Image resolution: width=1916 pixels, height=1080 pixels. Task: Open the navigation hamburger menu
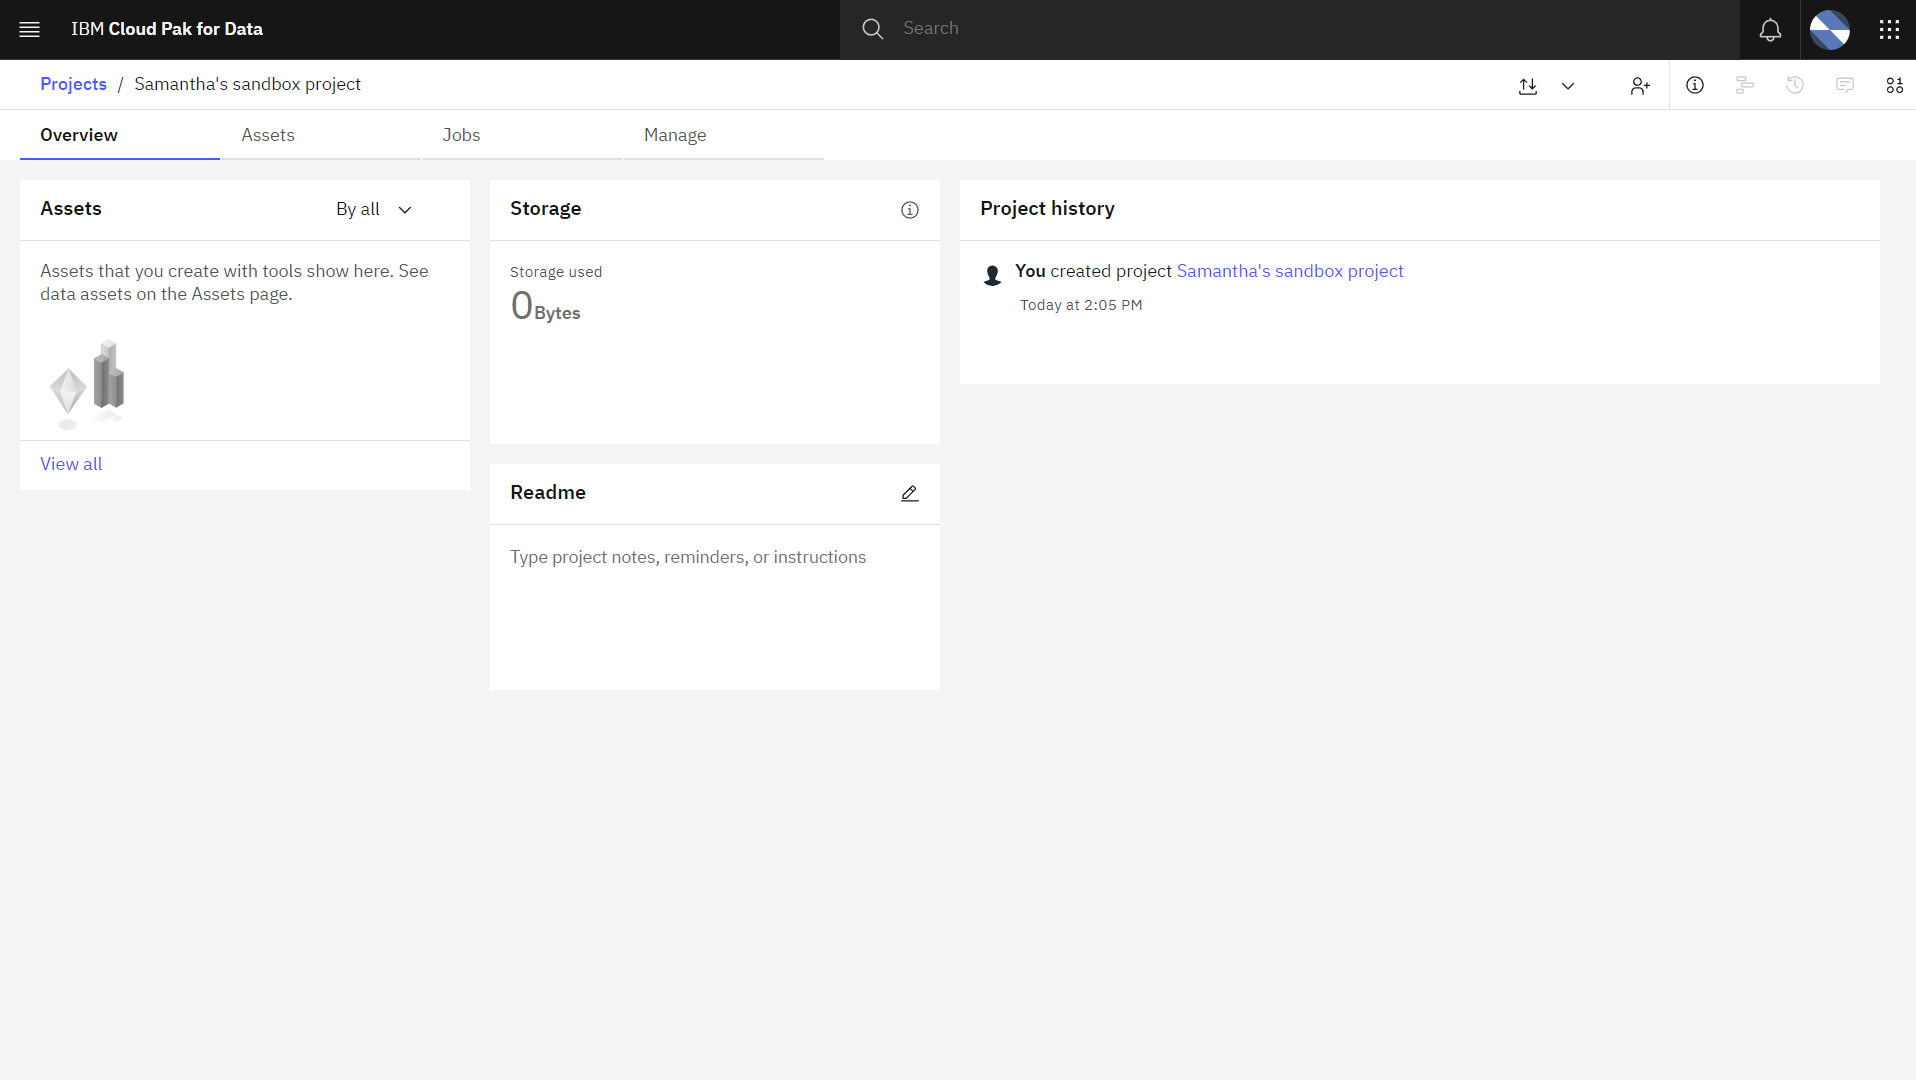pos(29,29)
